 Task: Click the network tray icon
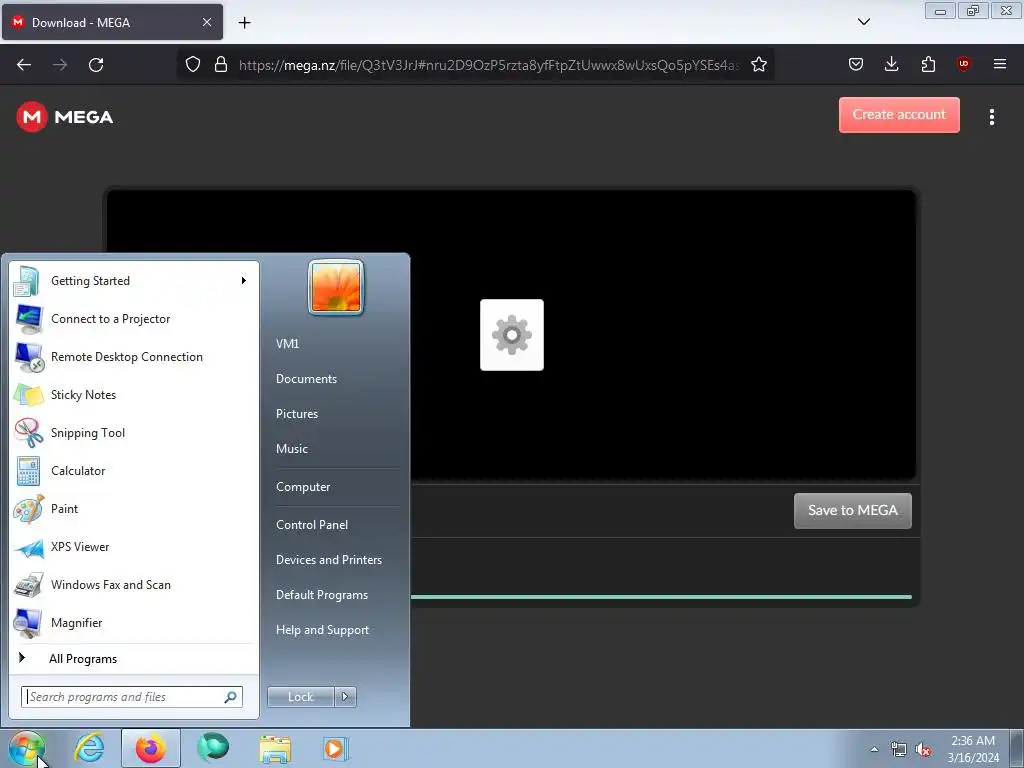(899, 750)
